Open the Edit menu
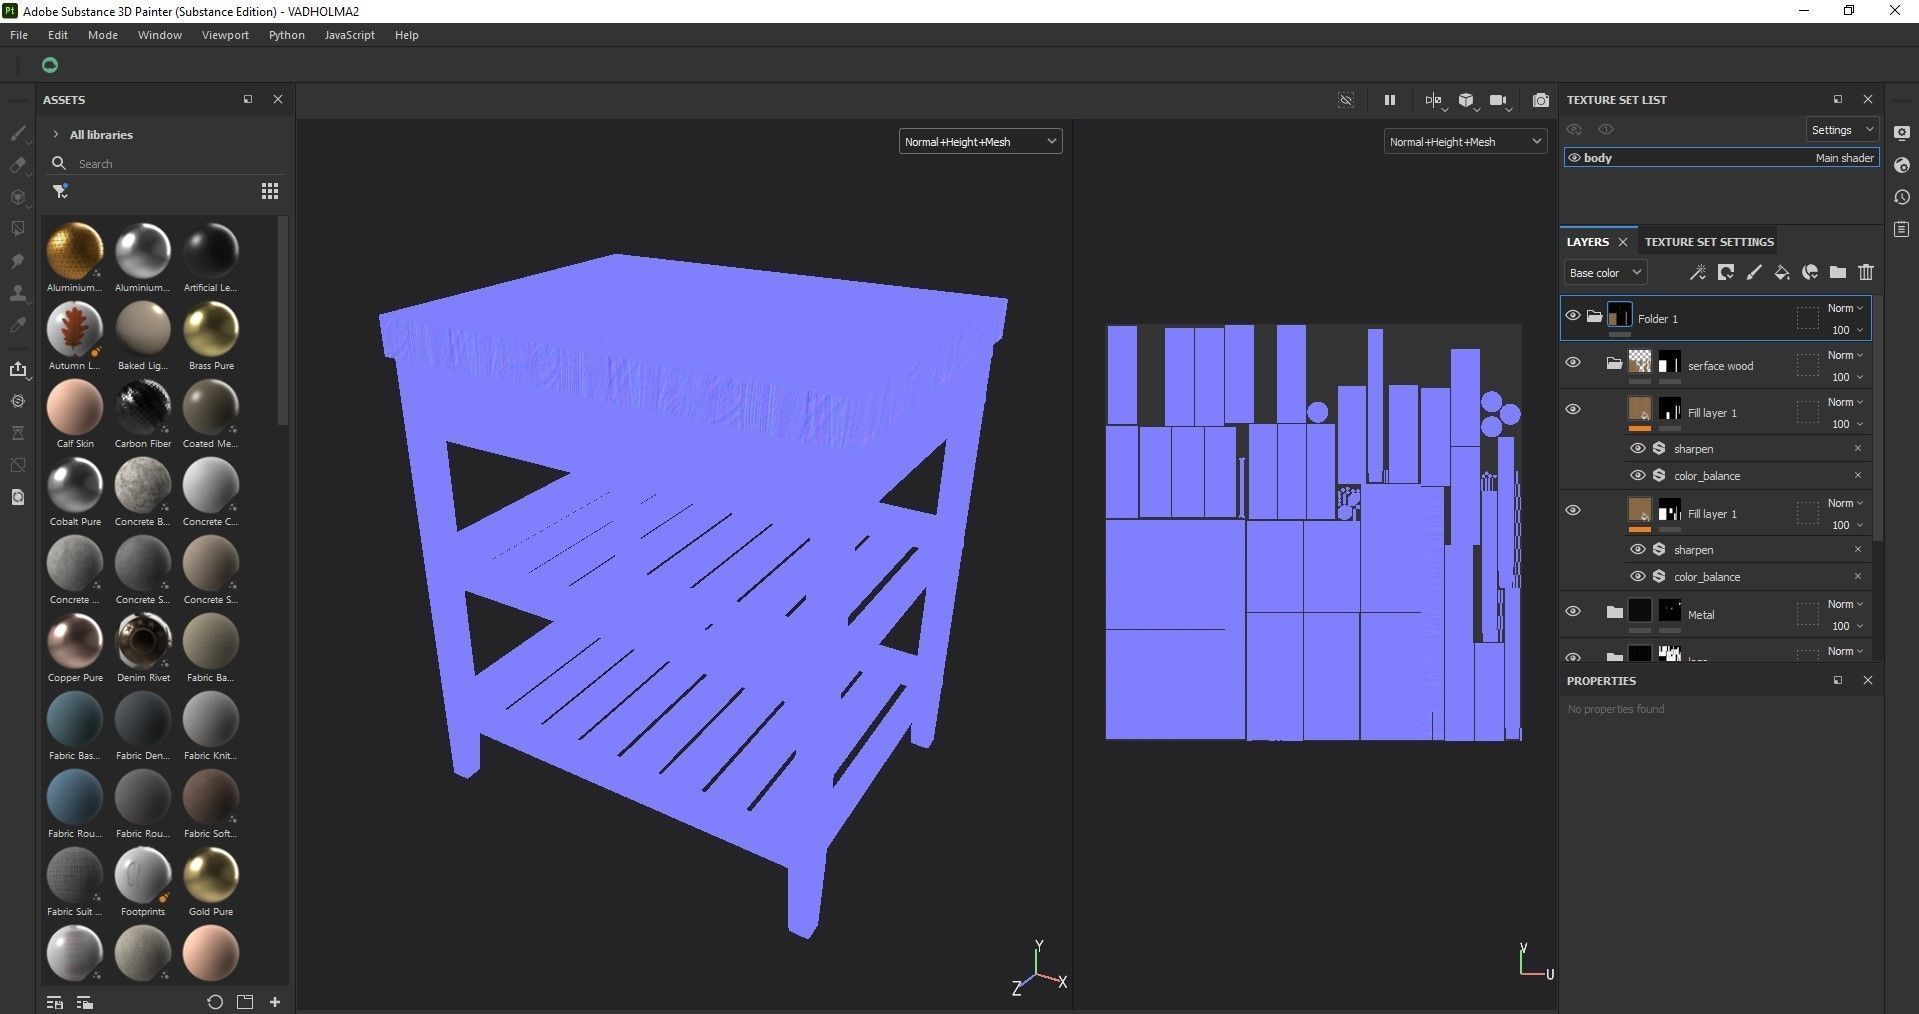This screenshot has width=1919, height=1014. pyautogui.click(x=58, y=35)
